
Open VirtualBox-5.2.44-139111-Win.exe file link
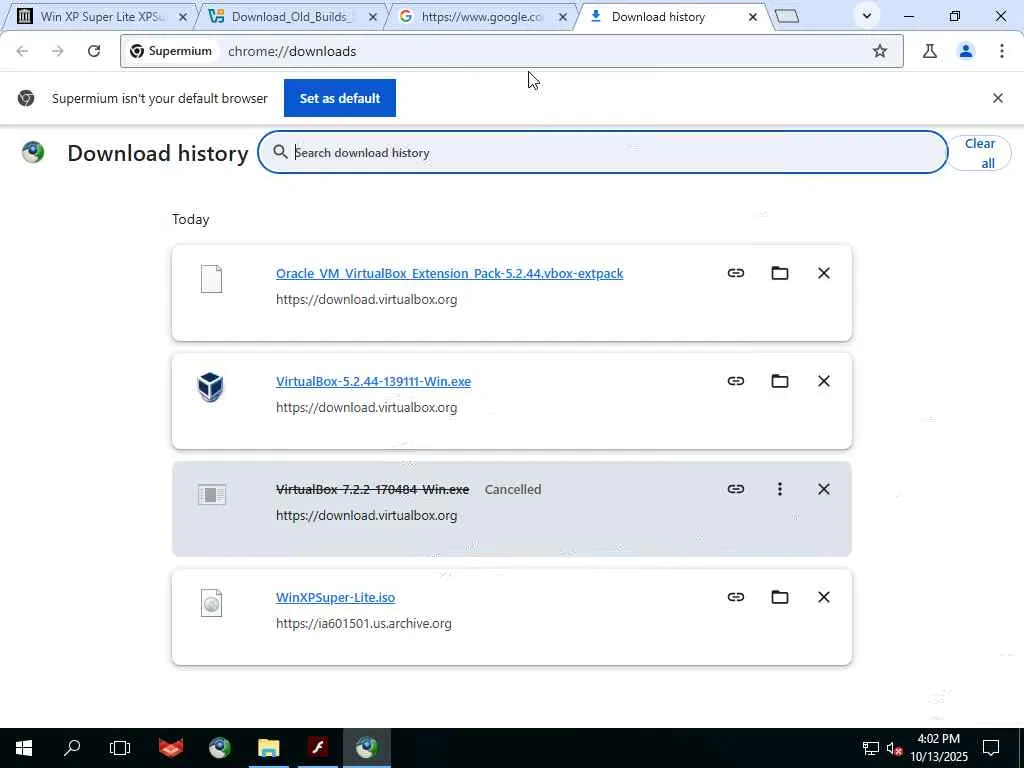pos(373,381)
